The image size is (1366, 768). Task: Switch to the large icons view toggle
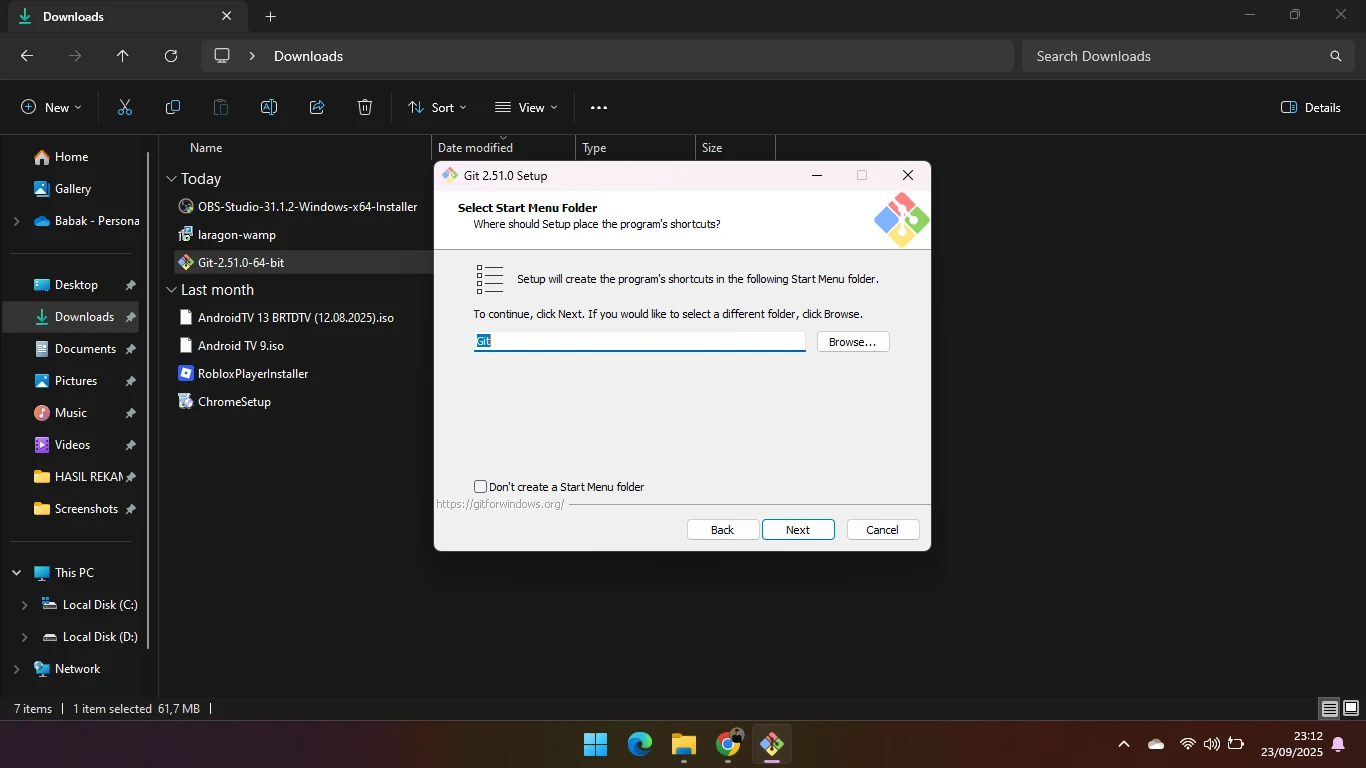(x=1350, y=708)
